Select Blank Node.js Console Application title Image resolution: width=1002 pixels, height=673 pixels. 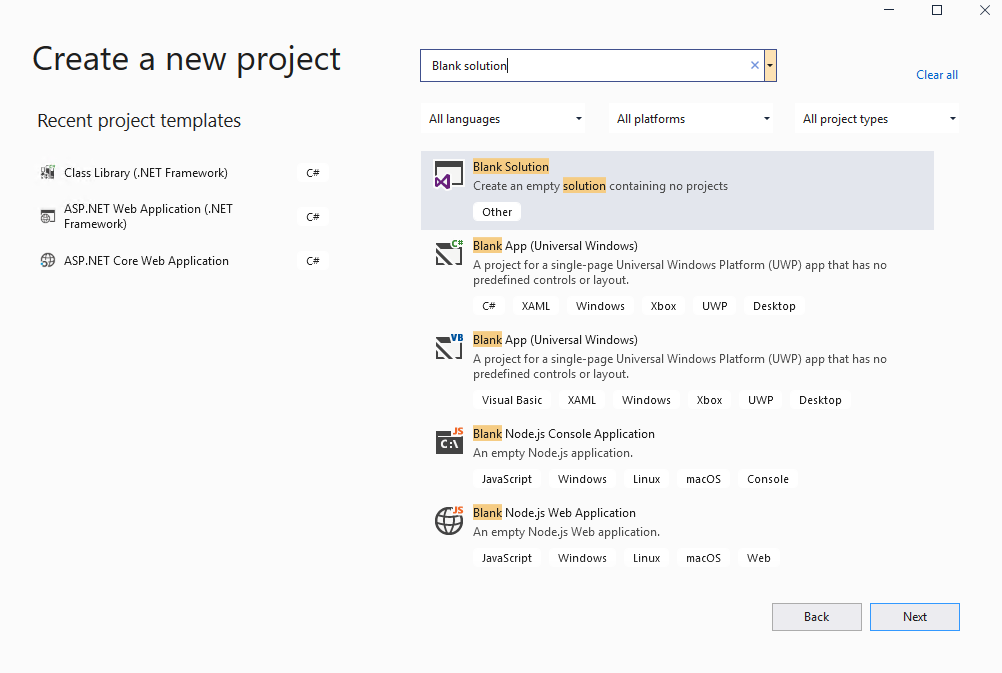pos(564,434)
